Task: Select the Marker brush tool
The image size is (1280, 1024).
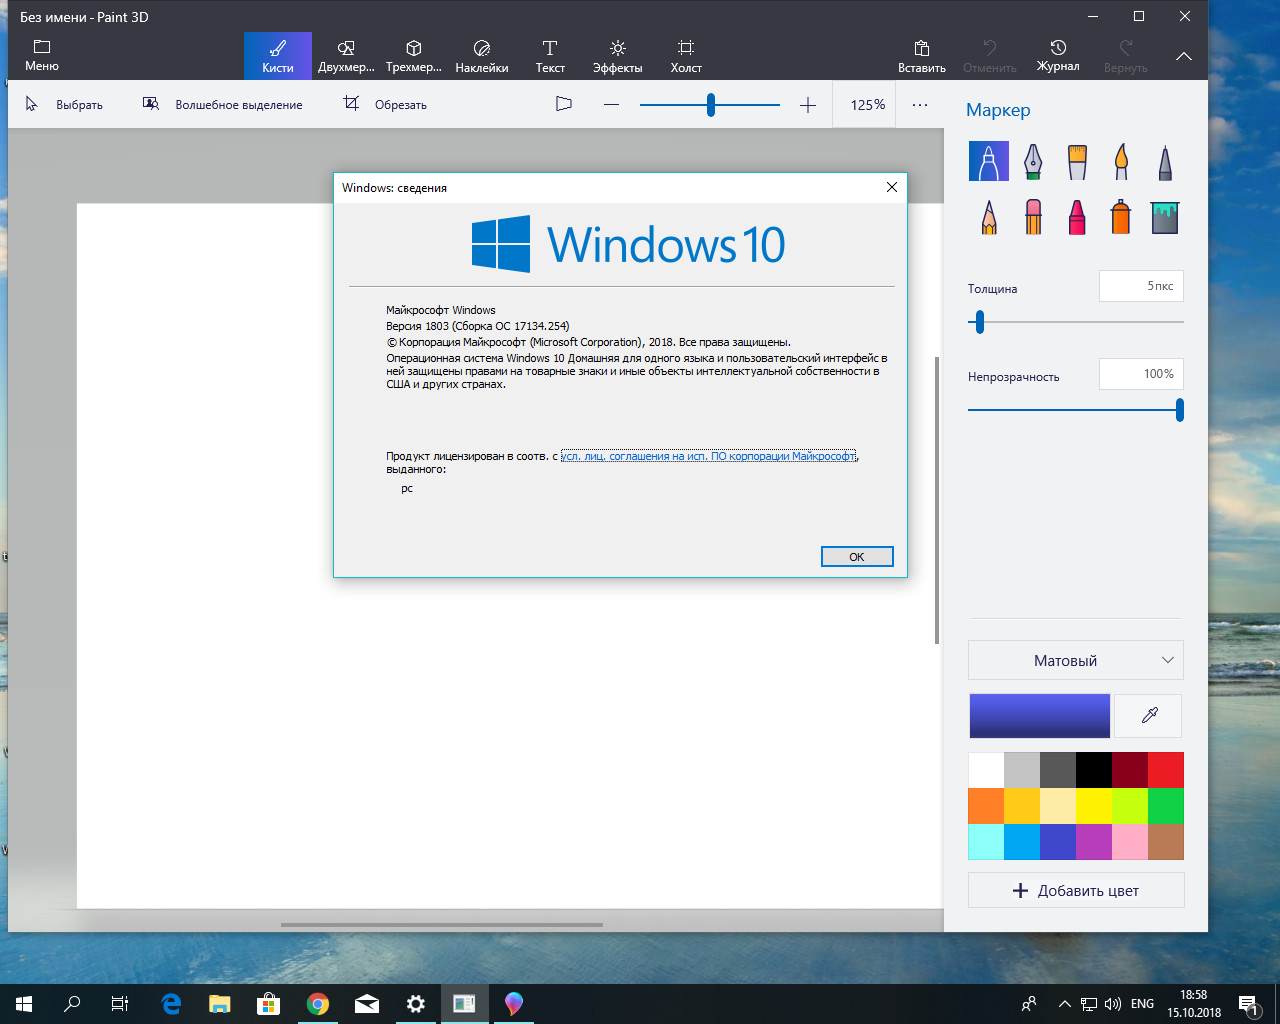Action: (988, 161)
